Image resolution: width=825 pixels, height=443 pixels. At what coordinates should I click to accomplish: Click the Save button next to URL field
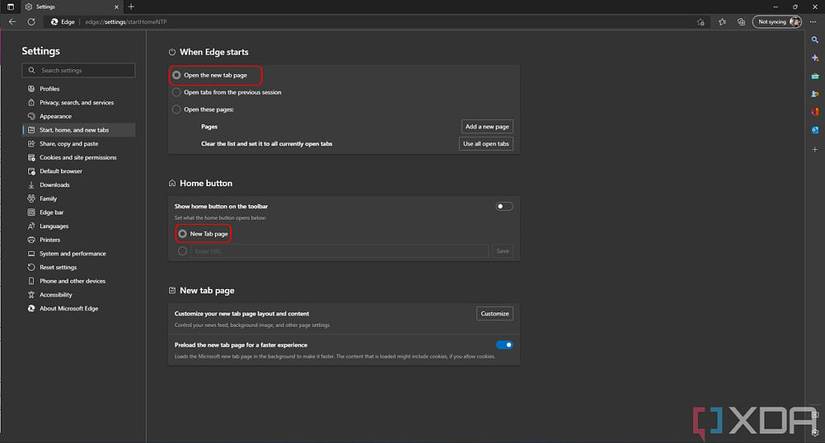[x=502, y=251]
